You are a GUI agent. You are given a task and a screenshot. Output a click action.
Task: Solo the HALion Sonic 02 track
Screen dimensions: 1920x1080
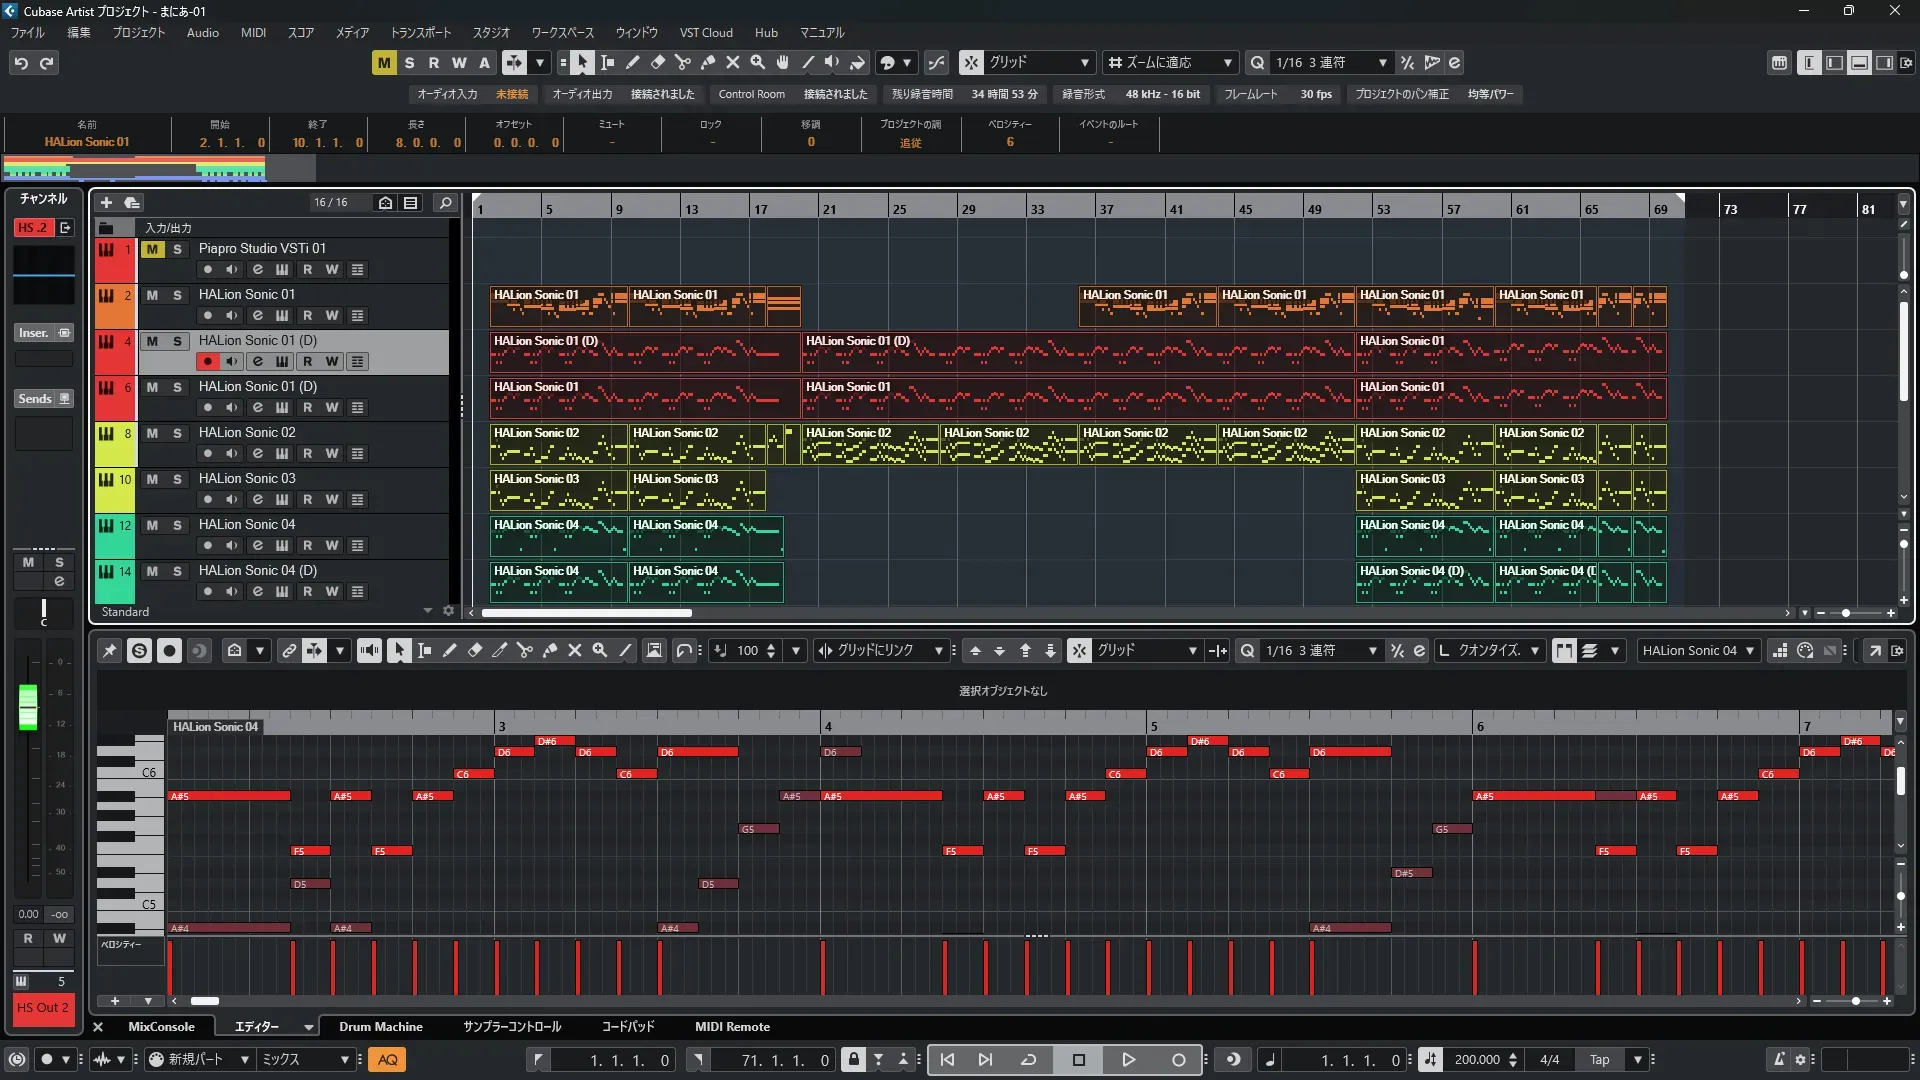point(177,433)
